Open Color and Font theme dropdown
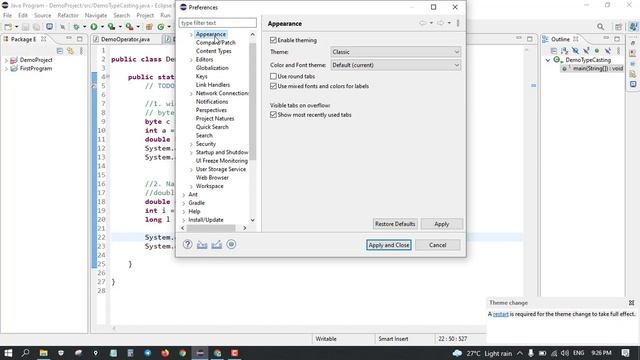This screenshot has width=640, height=360. coord(396,65)
